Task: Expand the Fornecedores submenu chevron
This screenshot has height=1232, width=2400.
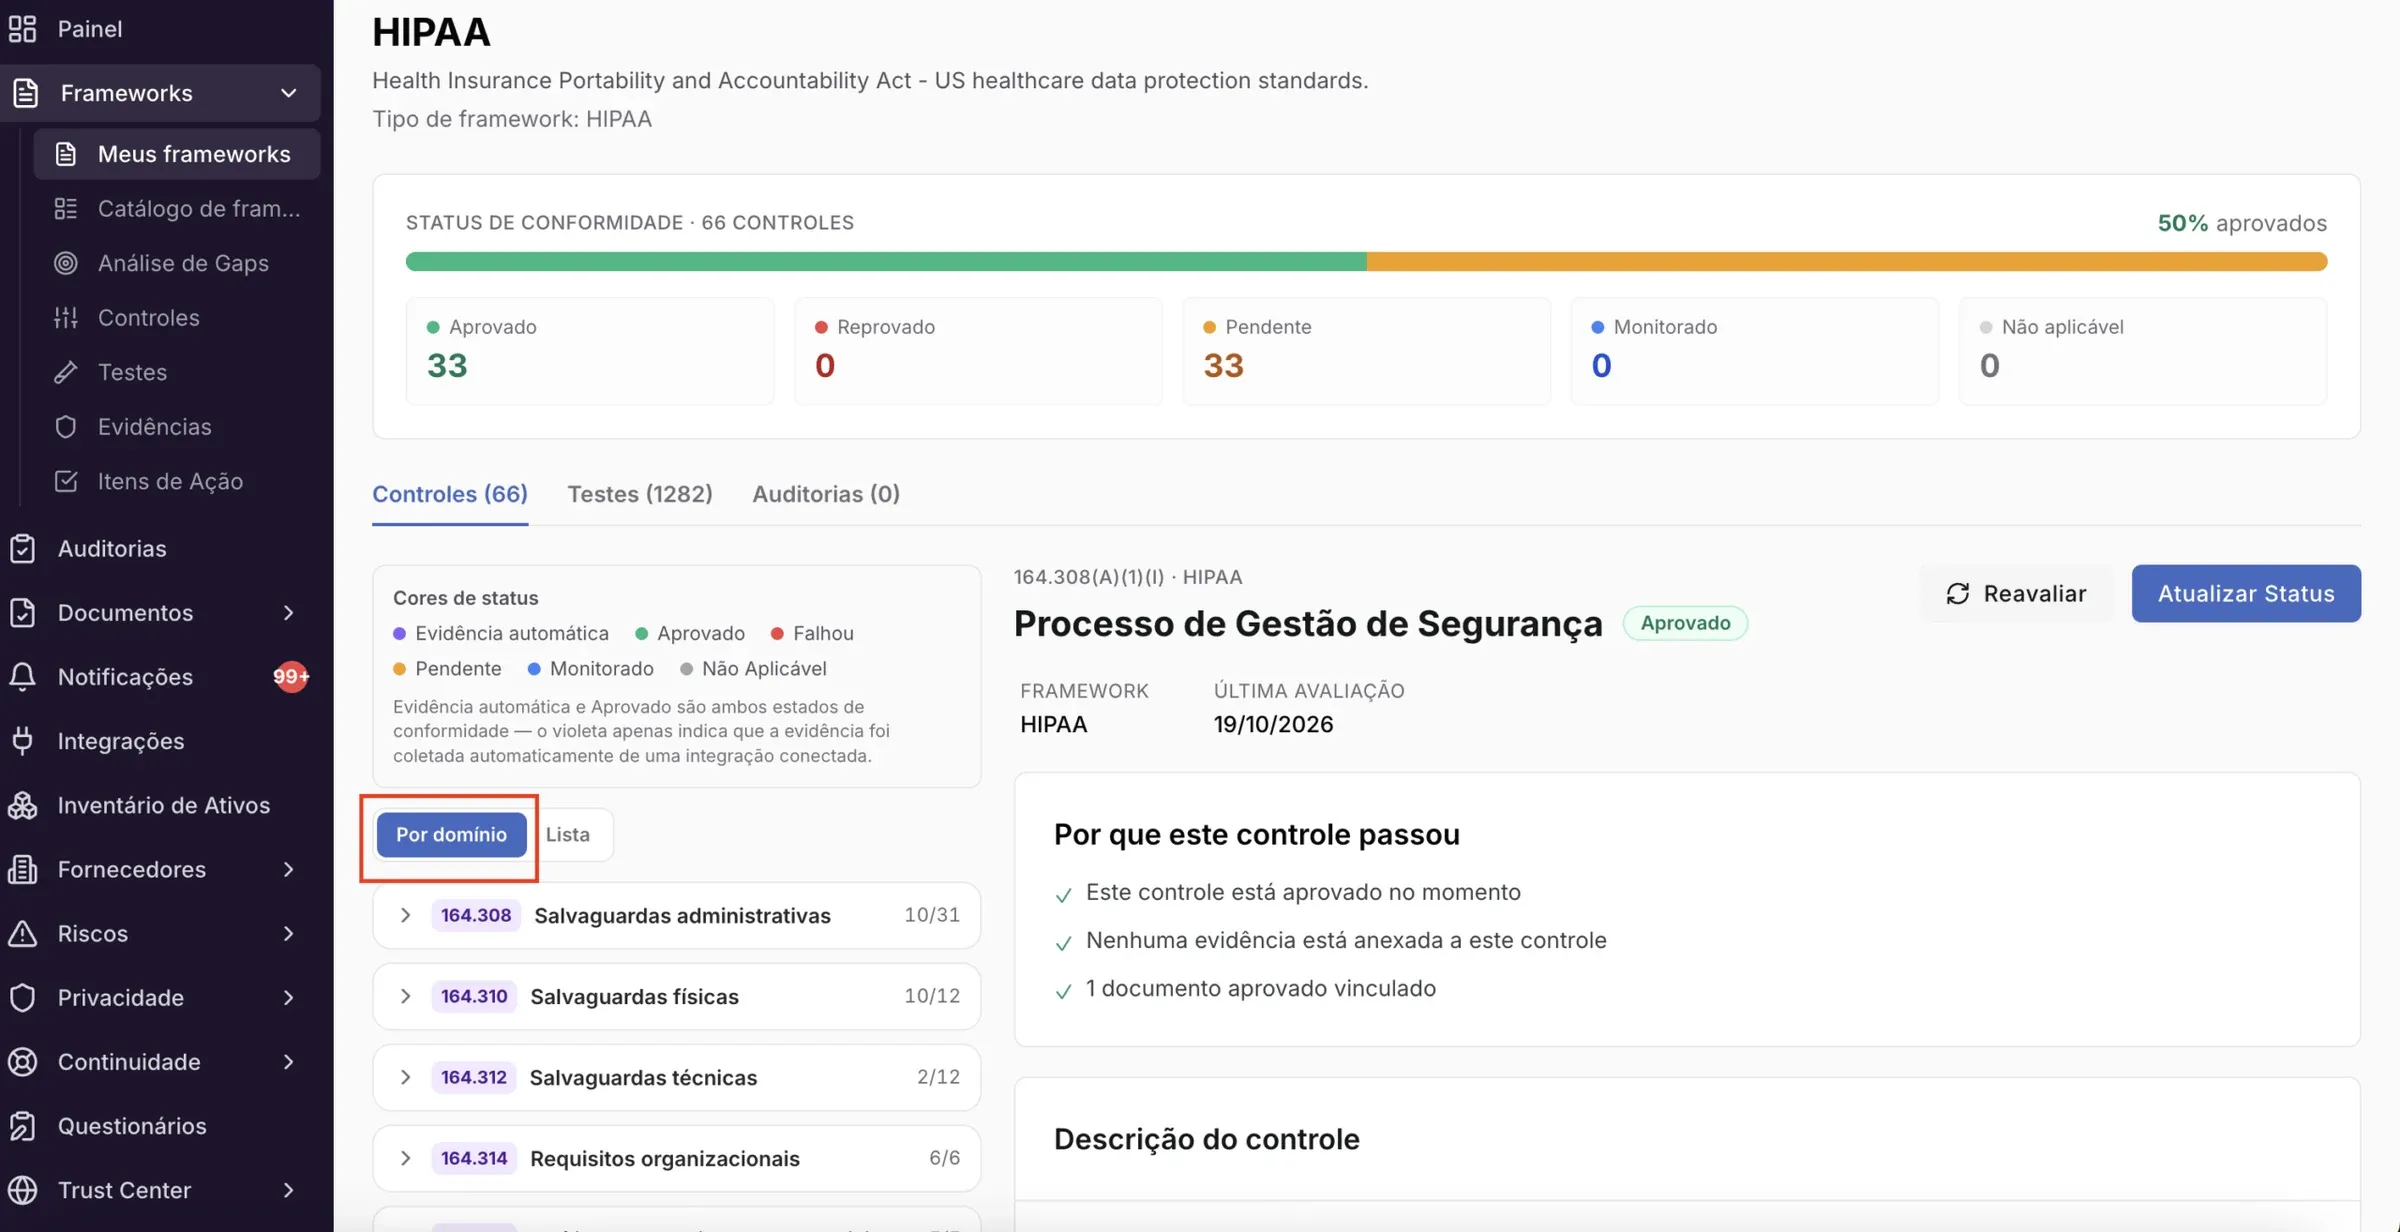Action: 289,869
